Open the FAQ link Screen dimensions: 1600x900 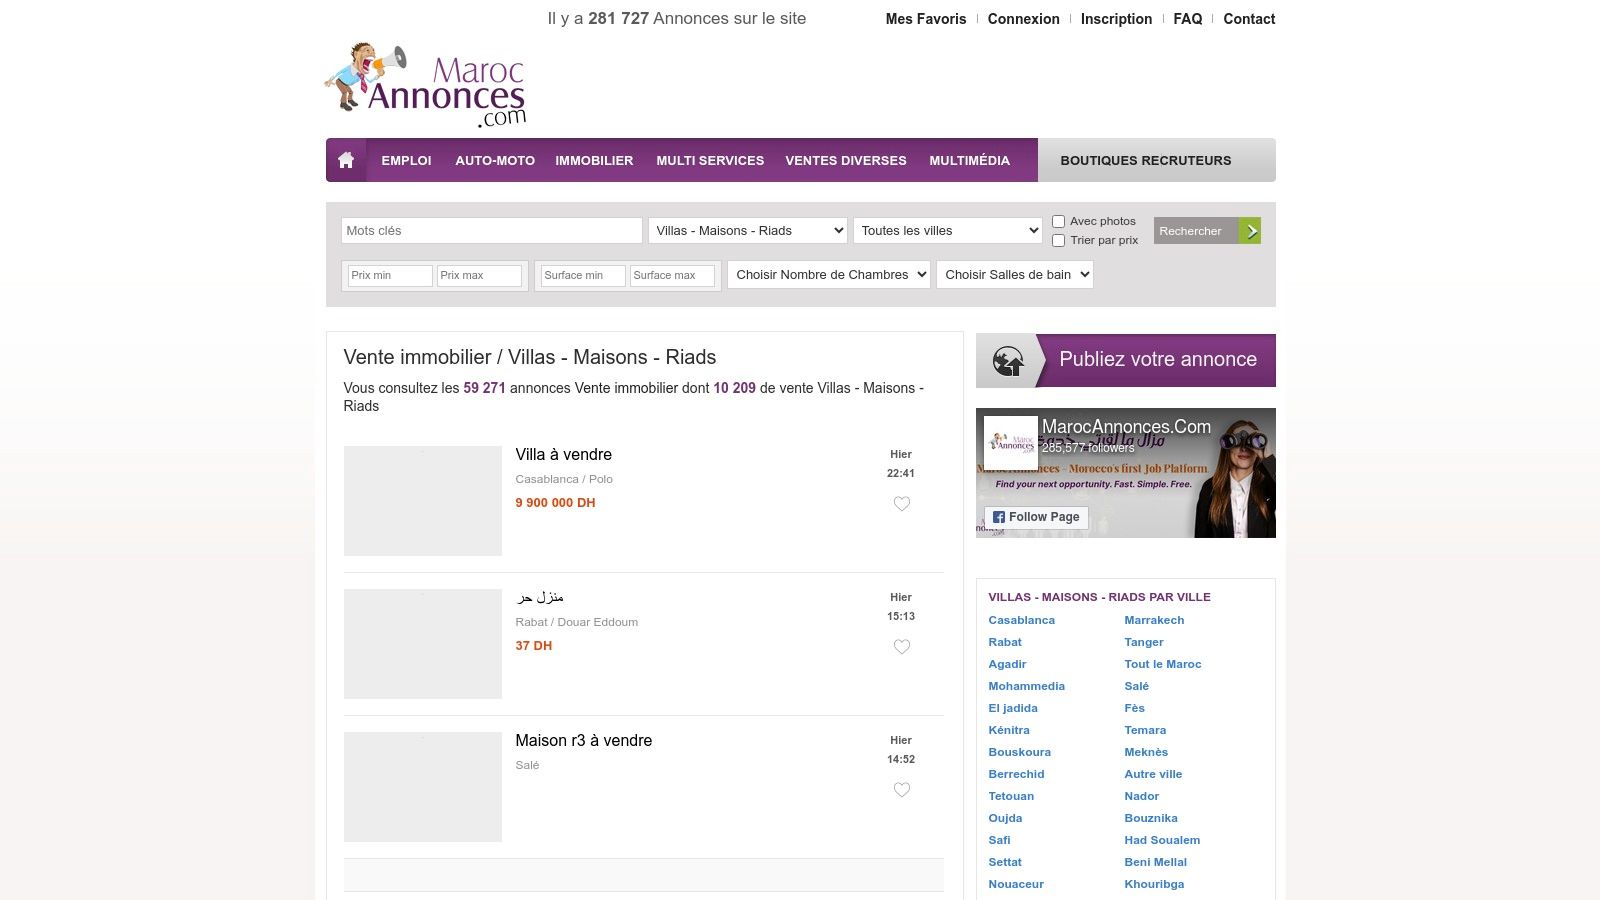point(1188,19)
